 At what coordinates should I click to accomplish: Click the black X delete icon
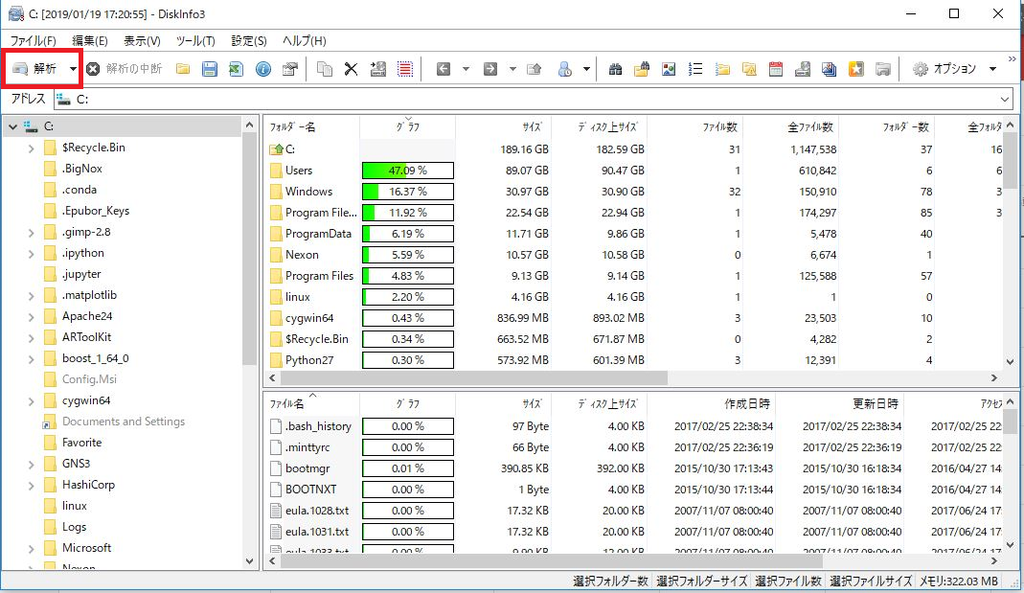[x=351, y=69]
